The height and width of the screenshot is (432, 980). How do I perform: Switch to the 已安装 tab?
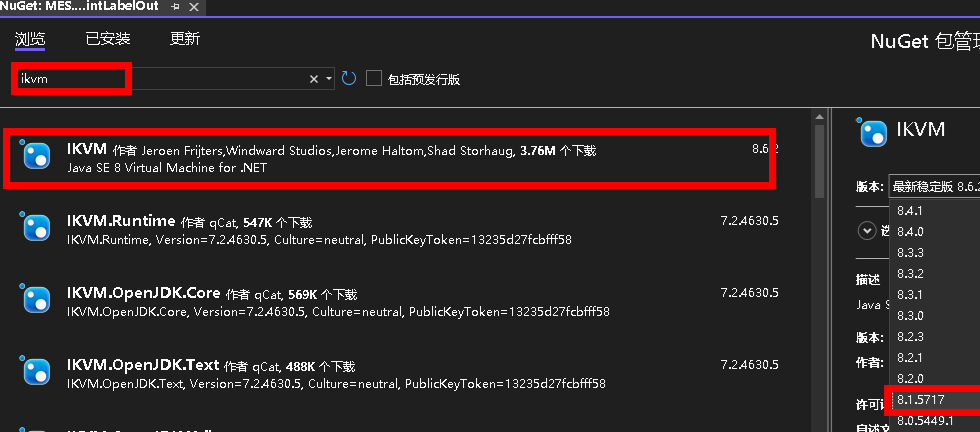(x=108, y=39)
